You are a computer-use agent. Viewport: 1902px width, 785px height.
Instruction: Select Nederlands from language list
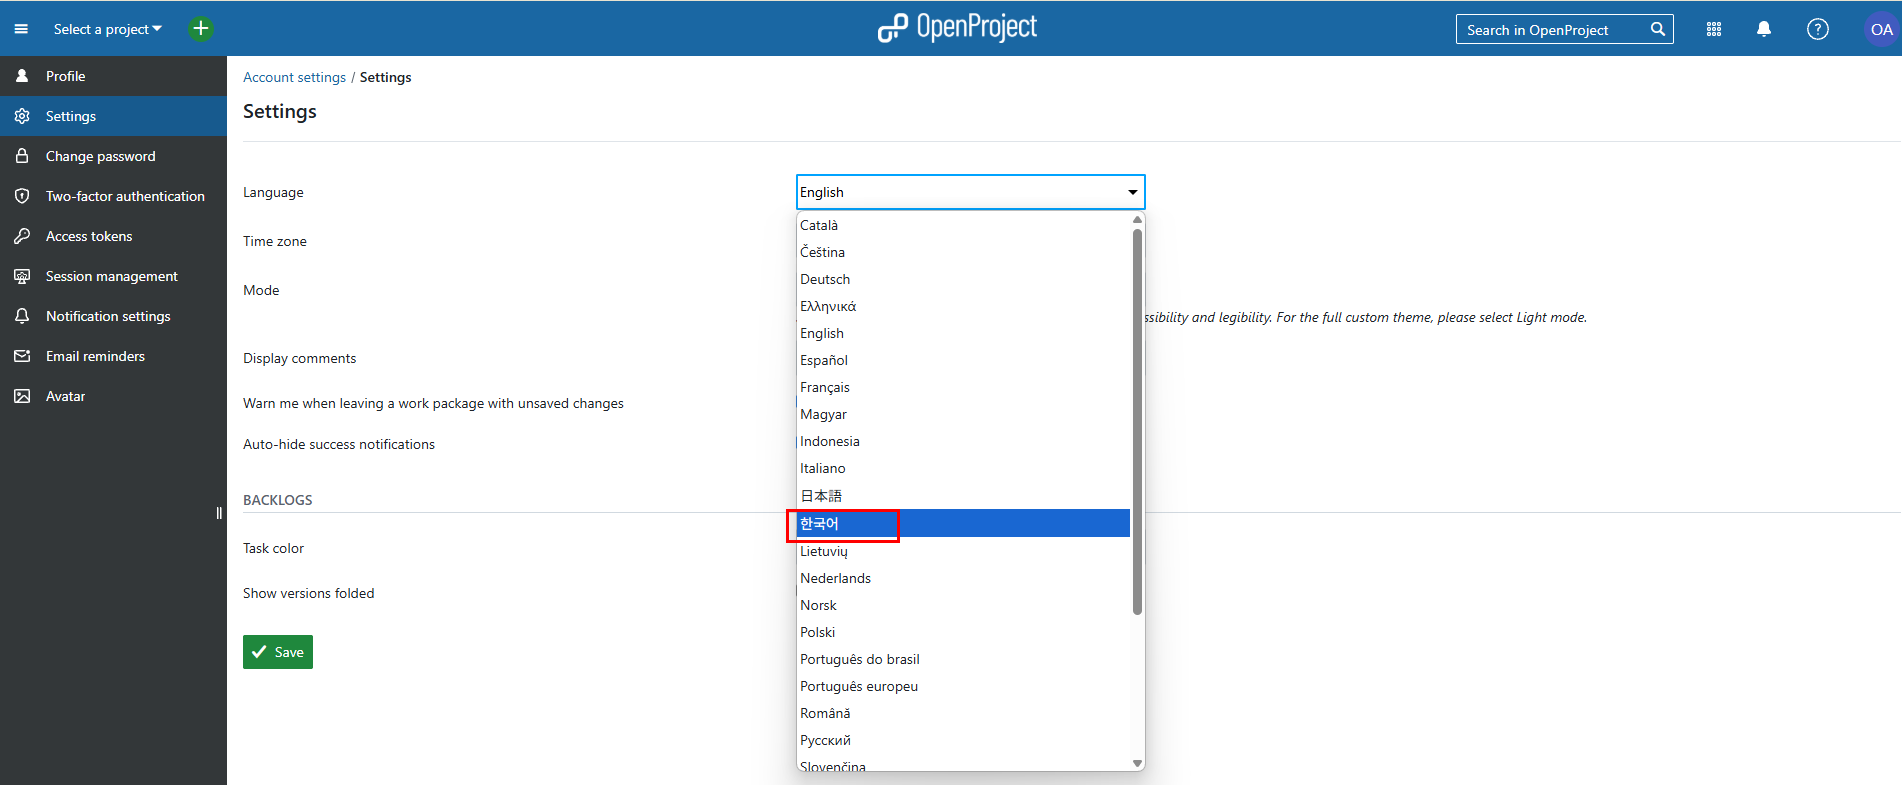click(964, 578)
